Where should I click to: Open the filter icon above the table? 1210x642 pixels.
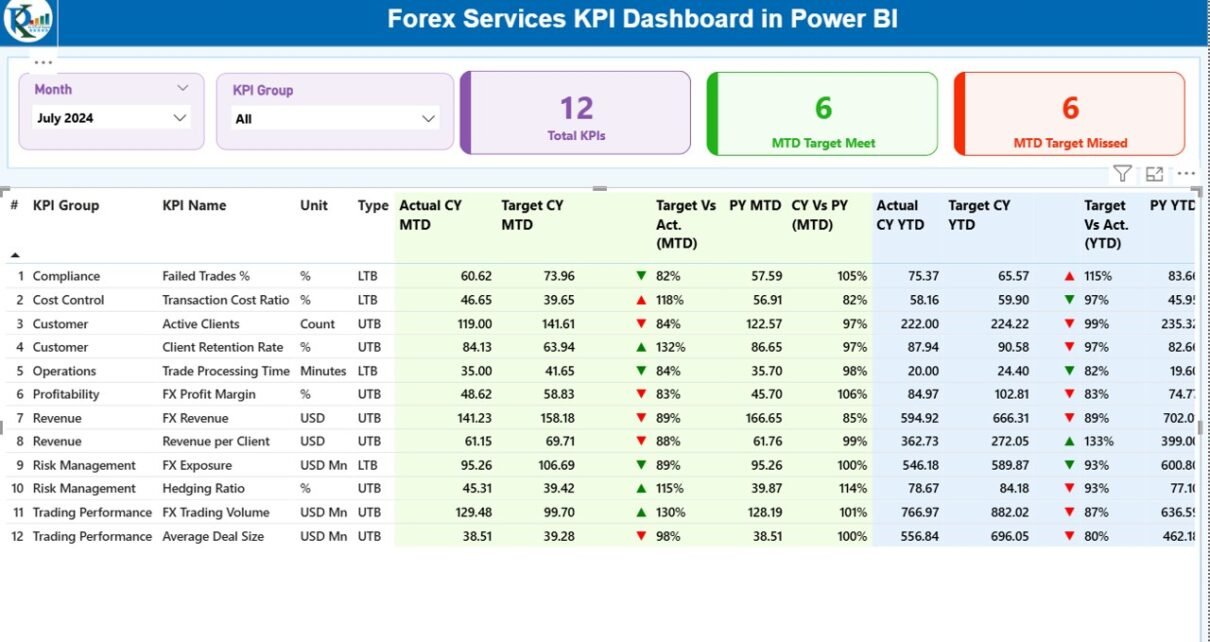(1123, 174)
